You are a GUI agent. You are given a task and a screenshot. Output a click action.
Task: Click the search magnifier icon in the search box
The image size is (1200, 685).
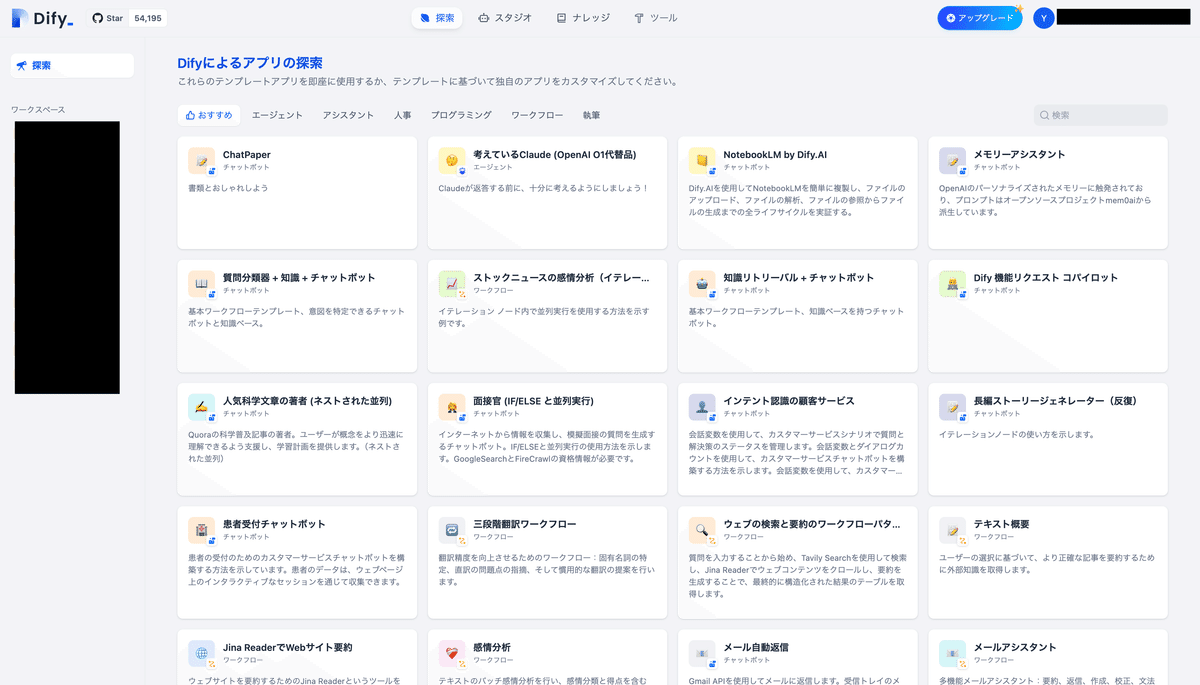click(x=1042, y=115)
